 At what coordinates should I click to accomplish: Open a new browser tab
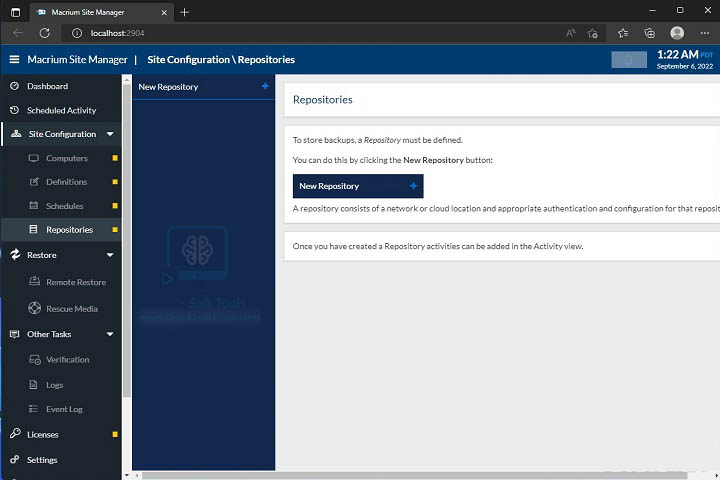(x=185, y=12)
